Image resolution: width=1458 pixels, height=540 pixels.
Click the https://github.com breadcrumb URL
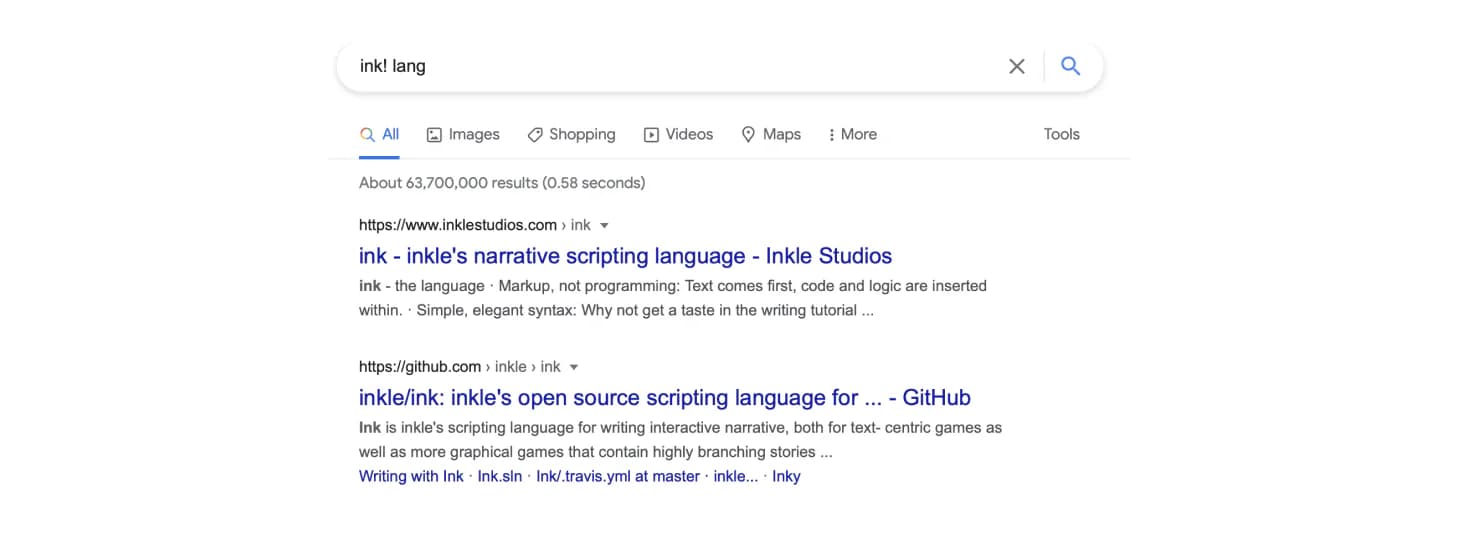tap(420, 366)
